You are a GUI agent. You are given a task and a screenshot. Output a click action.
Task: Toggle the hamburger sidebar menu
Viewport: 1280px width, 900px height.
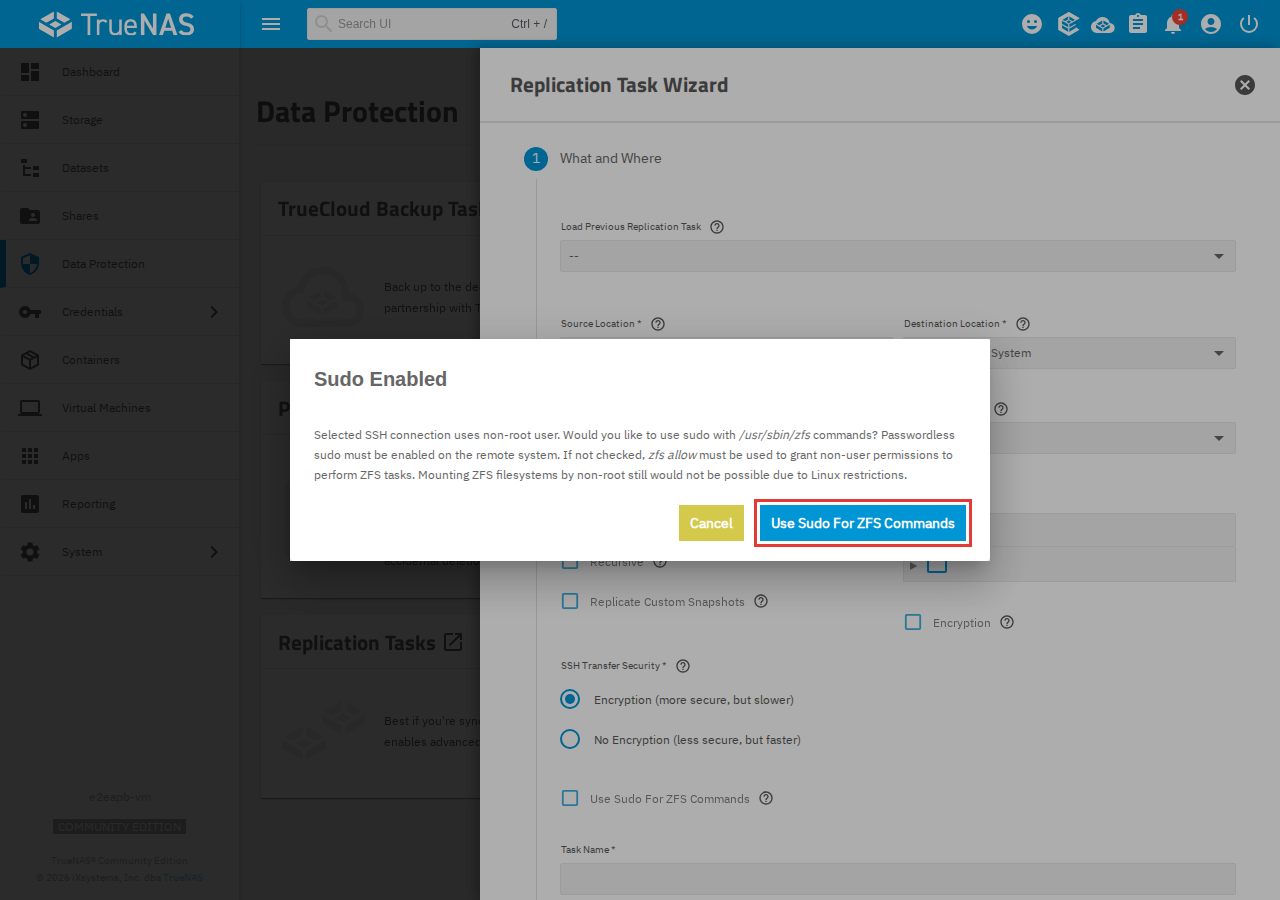(271, 24)
